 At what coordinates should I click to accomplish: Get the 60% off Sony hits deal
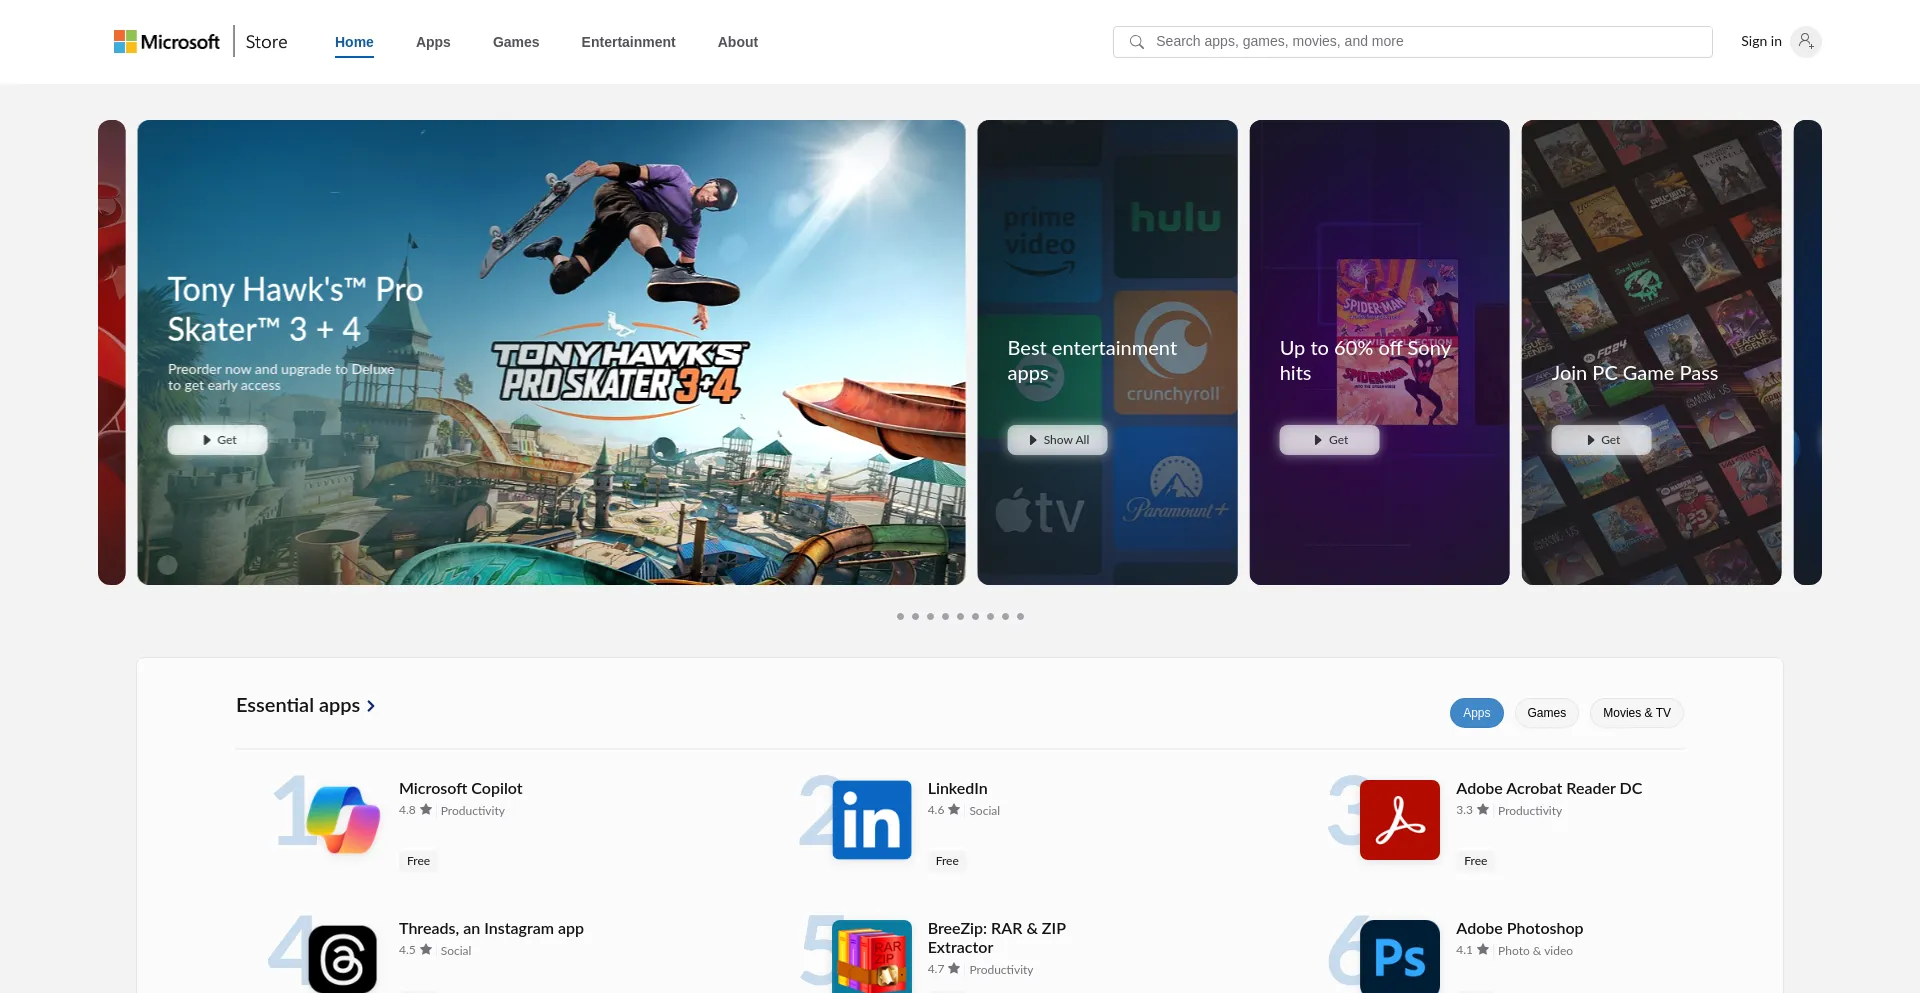[1329, 440]
